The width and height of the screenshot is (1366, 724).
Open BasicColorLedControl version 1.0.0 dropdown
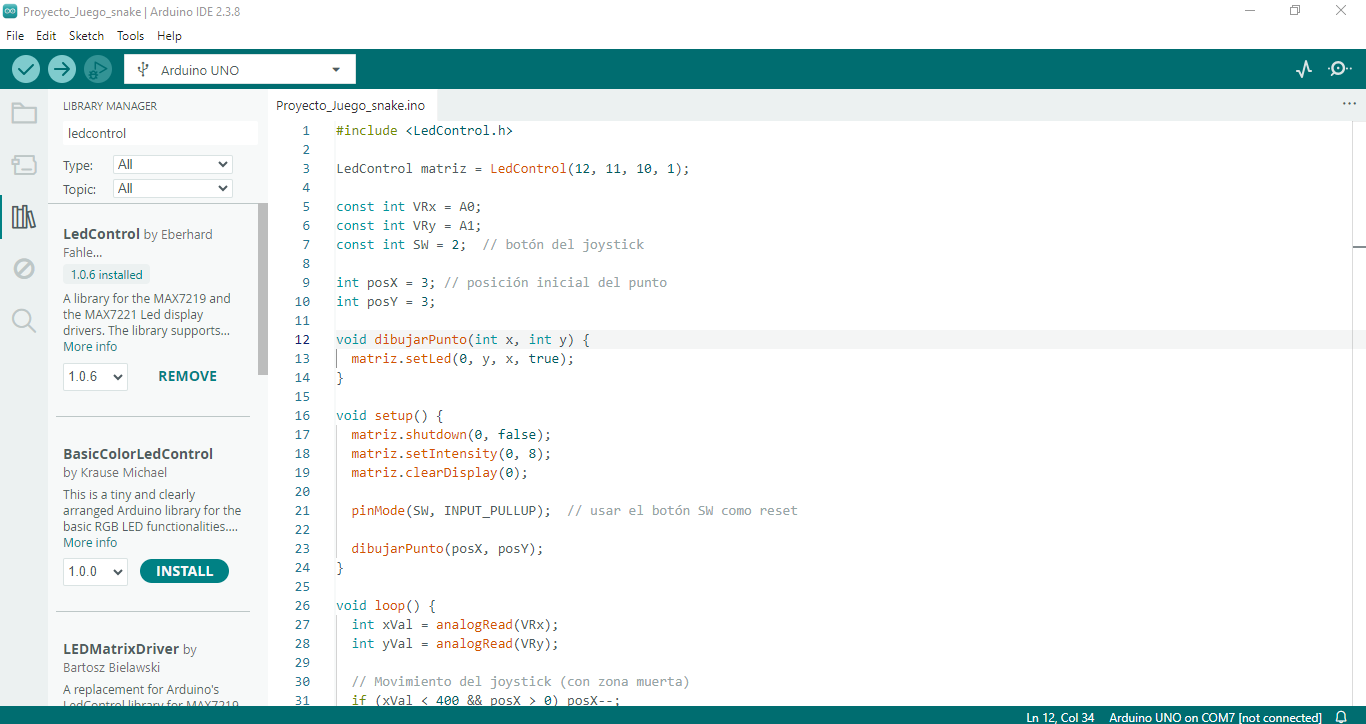pos(95,571)
